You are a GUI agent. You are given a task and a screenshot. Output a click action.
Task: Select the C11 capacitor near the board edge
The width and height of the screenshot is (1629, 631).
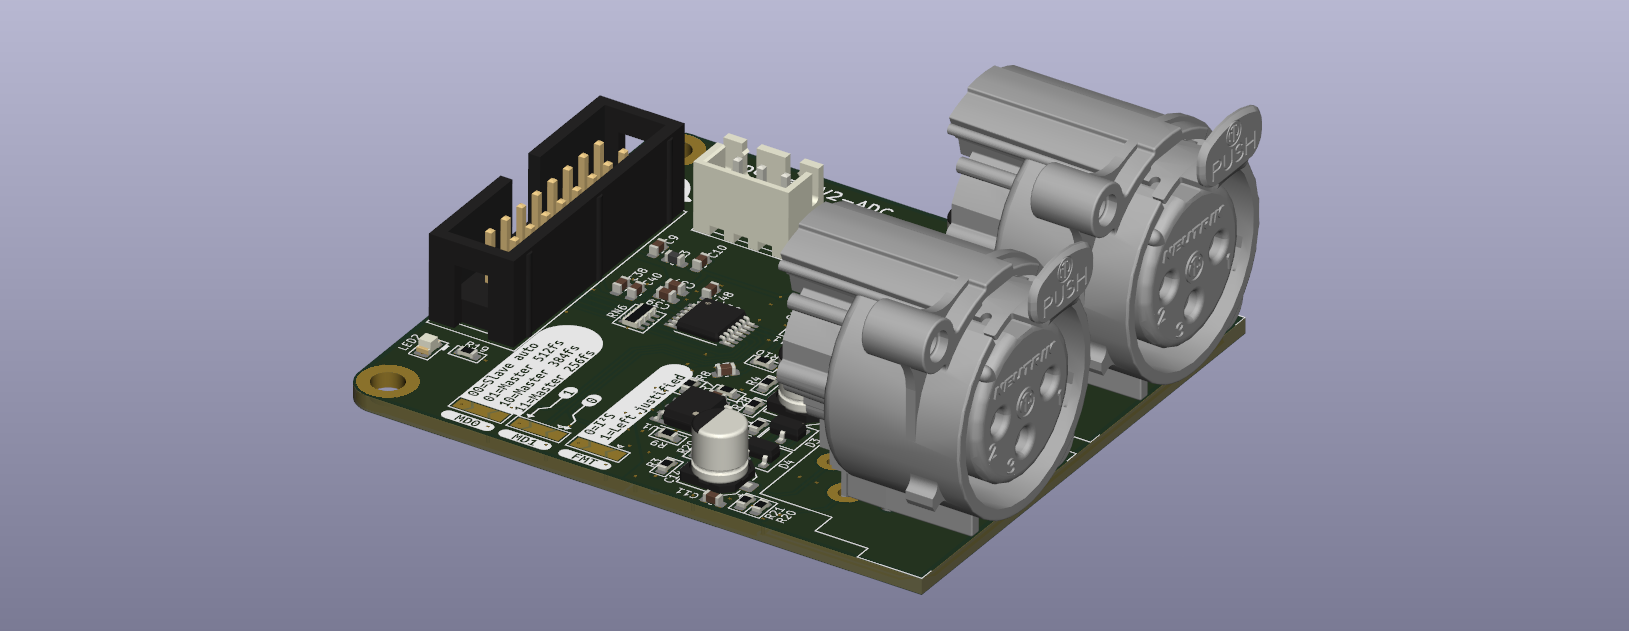coord(712,497)
